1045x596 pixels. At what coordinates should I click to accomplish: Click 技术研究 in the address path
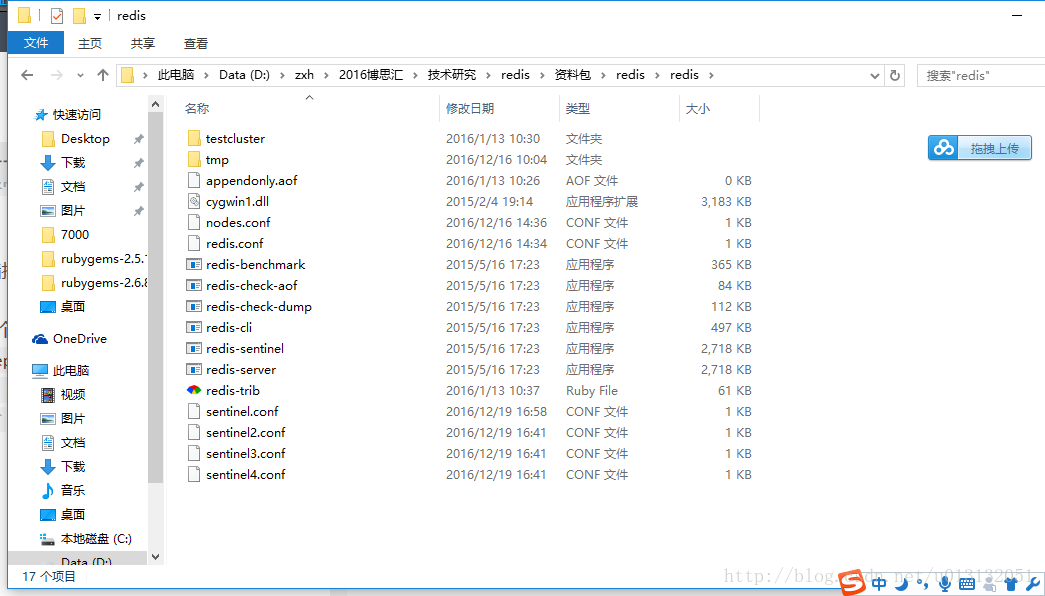[452, 75]
